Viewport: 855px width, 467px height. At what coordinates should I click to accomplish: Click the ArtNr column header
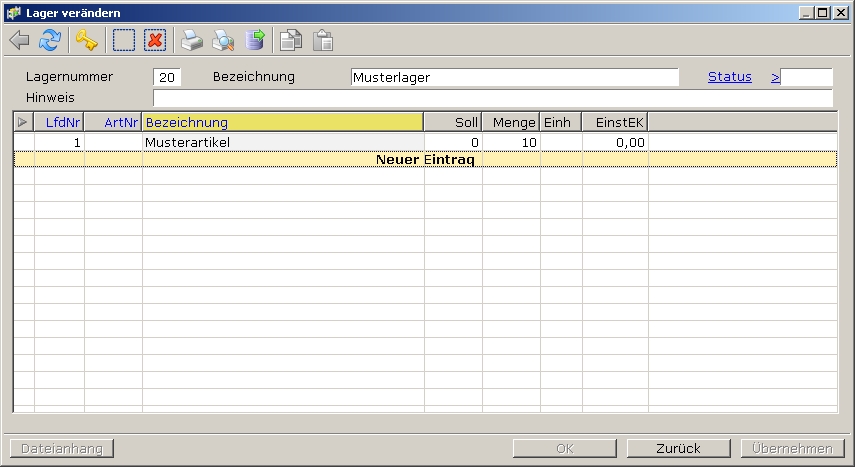pyautogui.click(x=113, y=122)
